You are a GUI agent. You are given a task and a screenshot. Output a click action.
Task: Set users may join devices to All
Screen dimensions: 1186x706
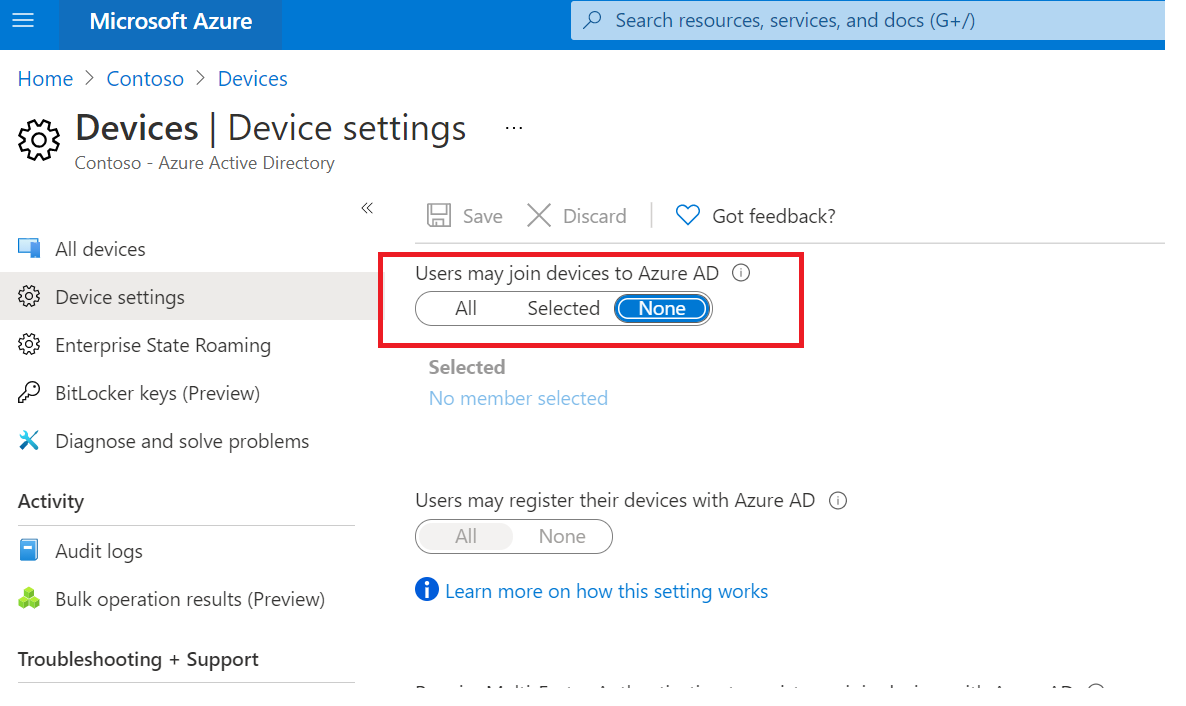(466, 308)
